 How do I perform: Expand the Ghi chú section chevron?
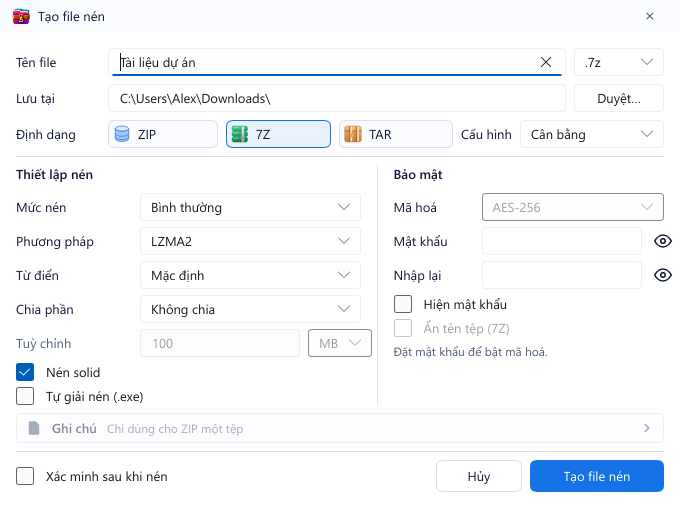(x=647, y=429)
